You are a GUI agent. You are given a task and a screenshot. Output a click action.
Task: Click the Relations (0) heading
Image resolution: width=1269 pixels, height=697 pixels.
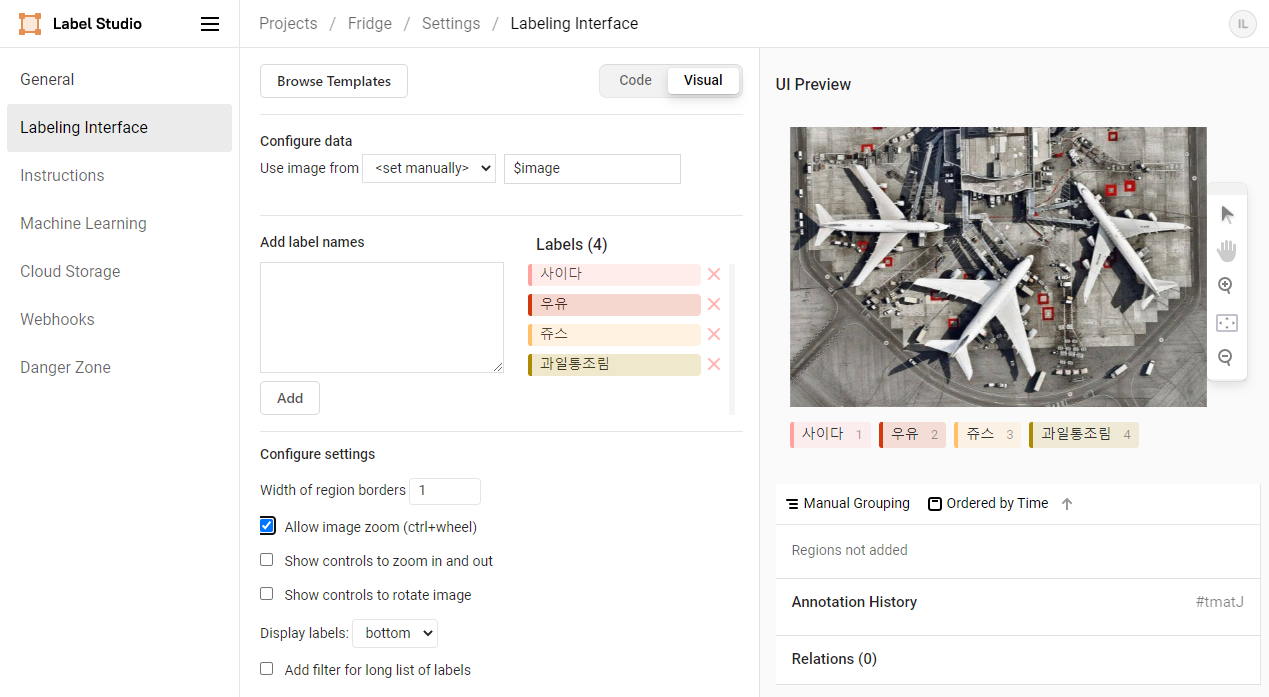point(834,659)
